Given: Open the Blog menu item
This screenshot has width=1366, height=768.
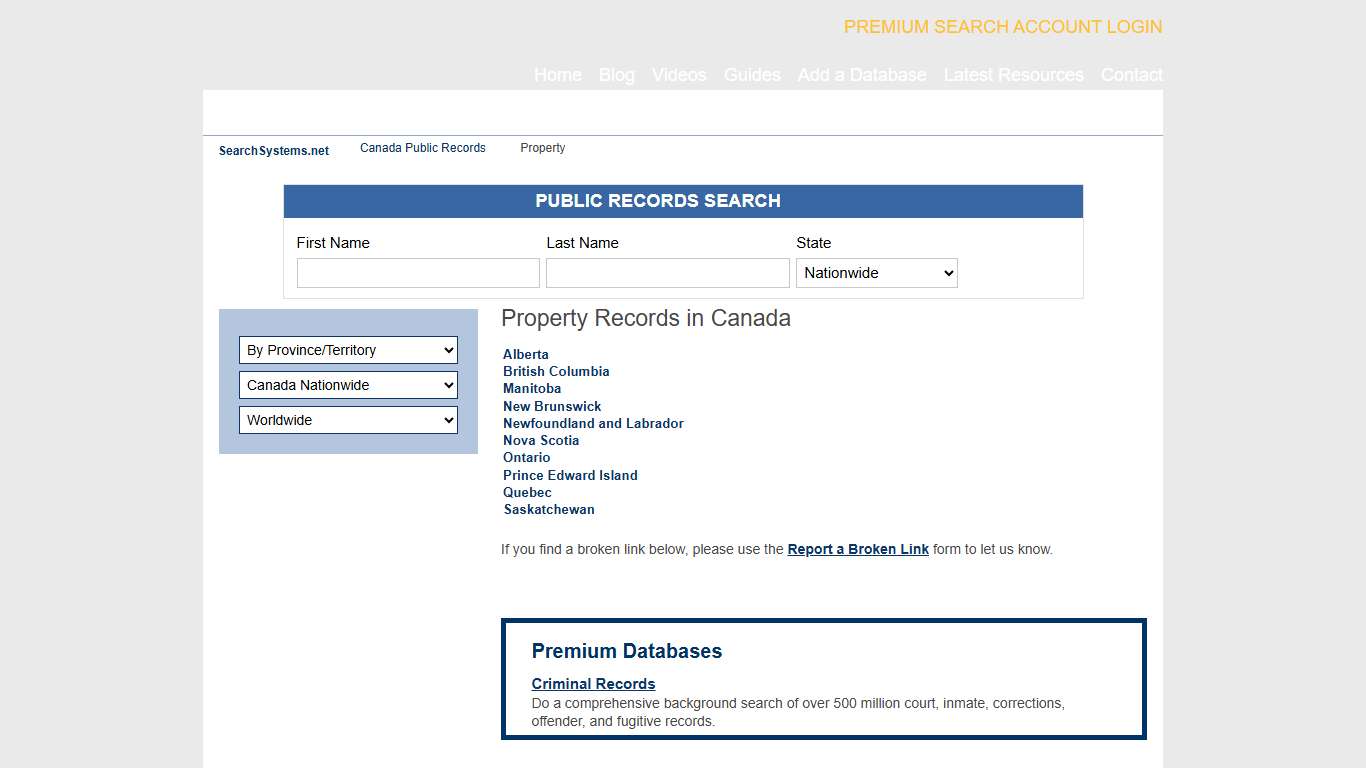Looking at the screenshot, I should [x=616, y=75].
